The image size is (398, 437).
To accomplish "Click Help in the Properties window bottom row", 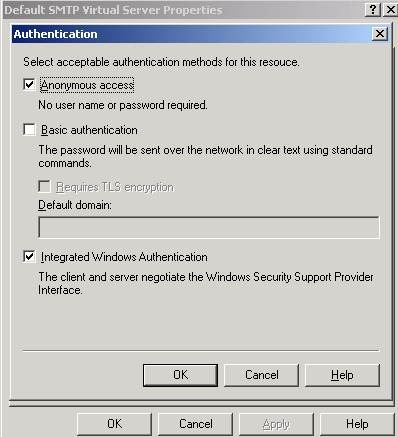I will (x=357, y=424).
